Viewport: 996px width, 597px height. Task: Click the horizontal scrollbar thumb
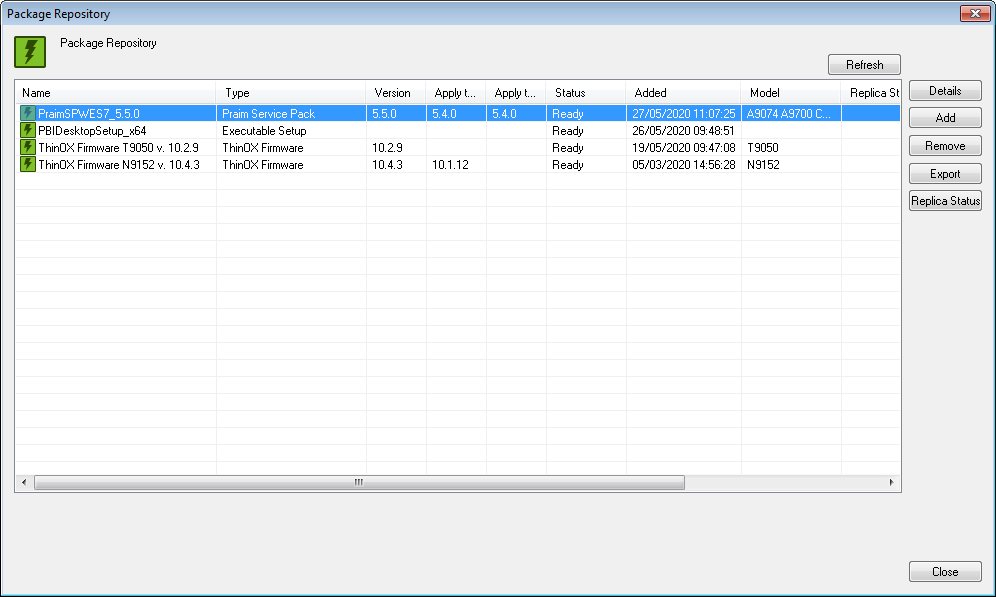[x=360, y=483]
